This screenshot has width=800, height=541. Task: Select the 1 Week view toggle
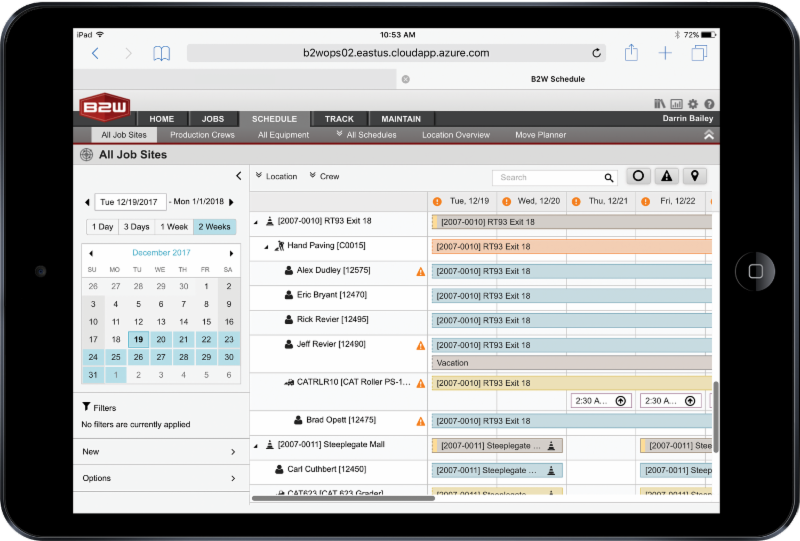[x=174, y=227]
